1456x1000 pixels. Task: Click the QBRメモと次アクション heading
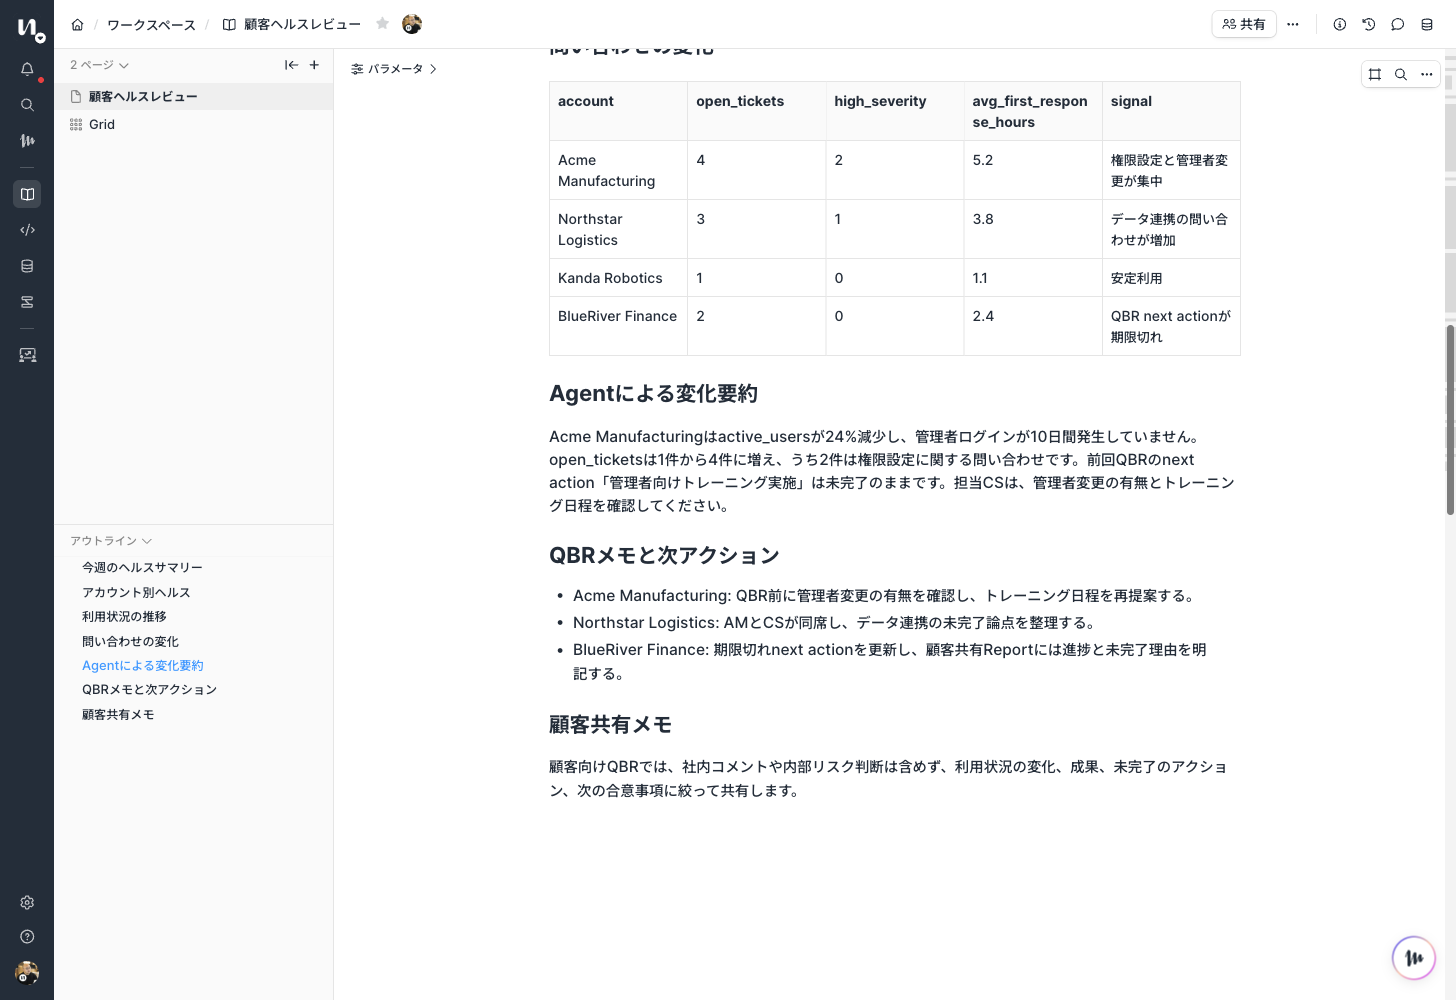click(x=664, y=556)
